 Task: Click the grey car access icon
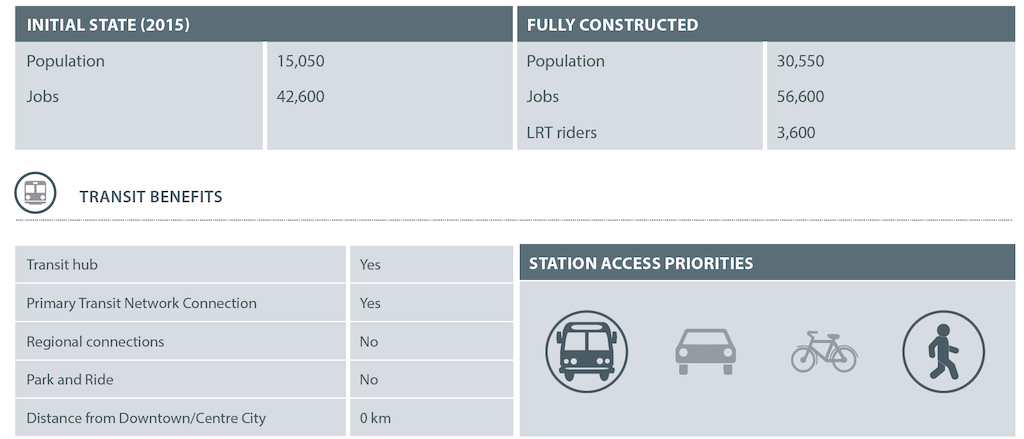point(705,351)
